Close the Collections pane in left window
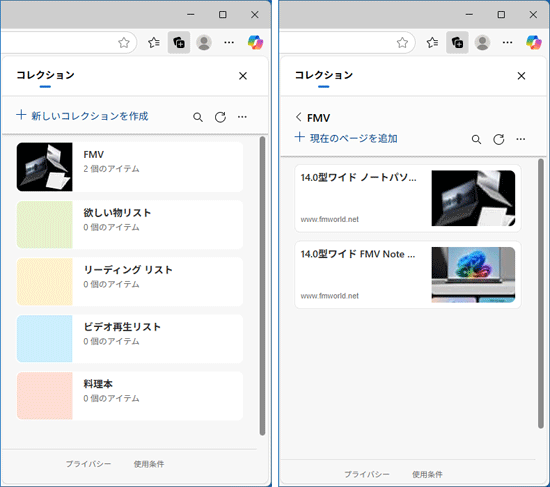The width and height of the screenshot is (550, 487). 243,76
